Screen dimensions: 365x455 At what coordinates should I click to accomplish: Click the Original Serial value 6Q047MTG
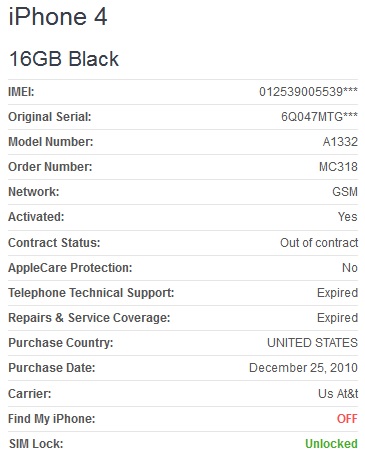[319, 117]
